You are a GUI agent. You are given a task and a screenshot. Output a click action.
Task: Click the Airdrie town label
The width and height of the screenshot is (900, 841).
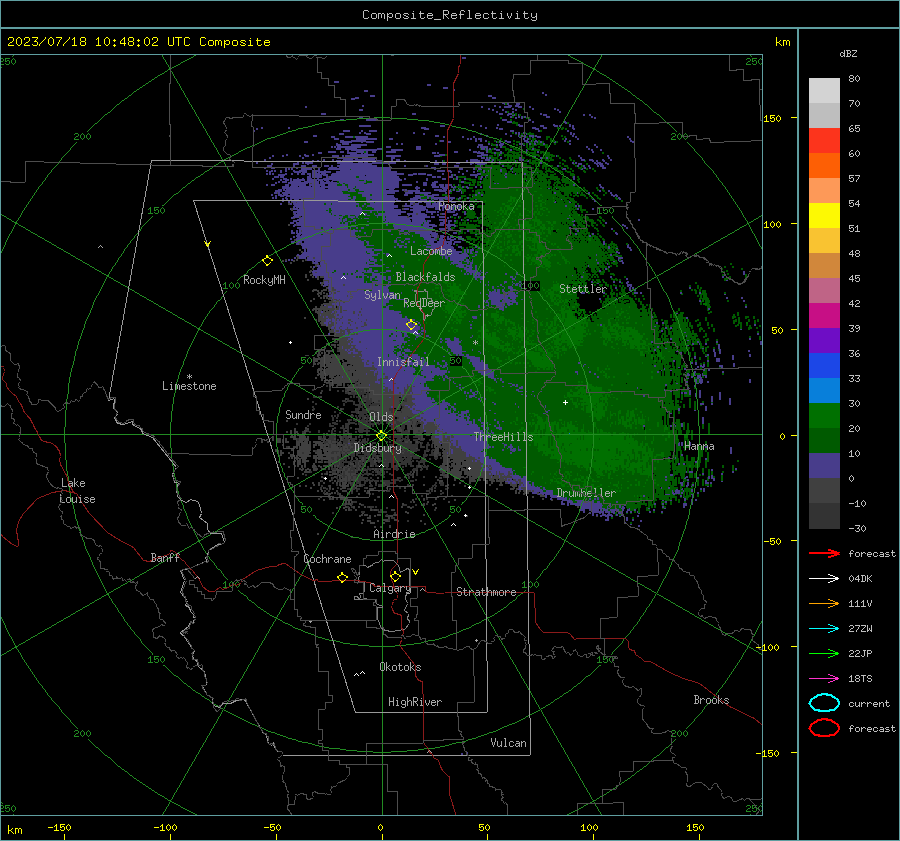(394, 534)
